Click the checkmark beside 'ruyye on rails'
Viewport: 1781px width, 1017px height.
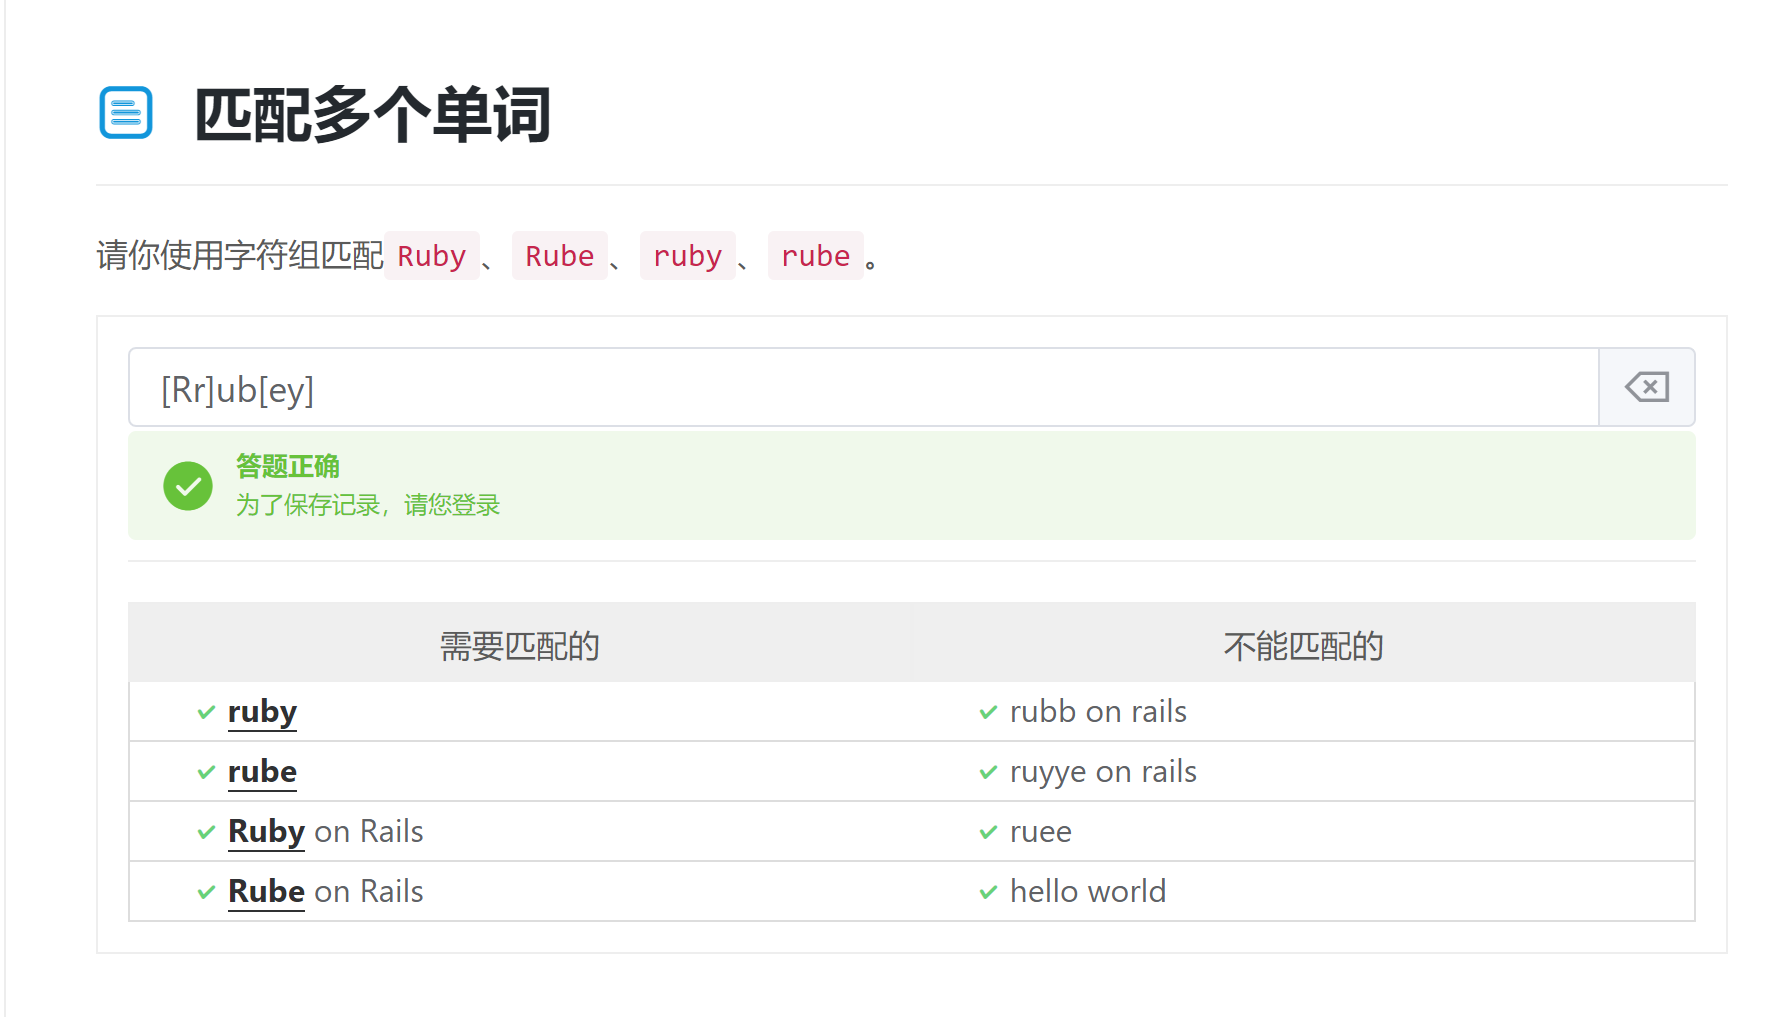tap(988, 772)
